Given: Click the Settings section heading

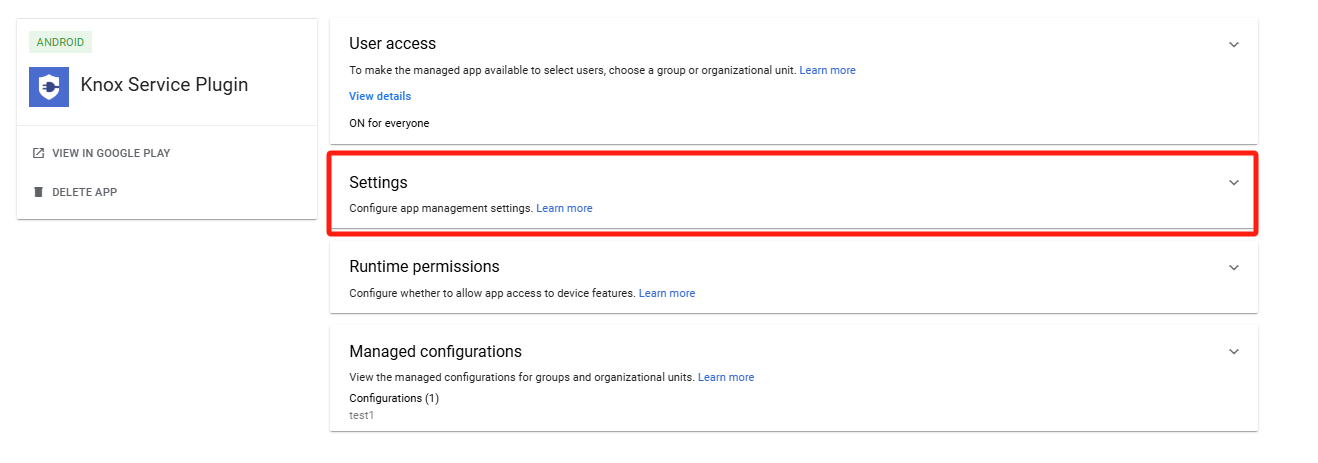Looking at the screenshot, I should pyautogui.click(x=378, y=183).
